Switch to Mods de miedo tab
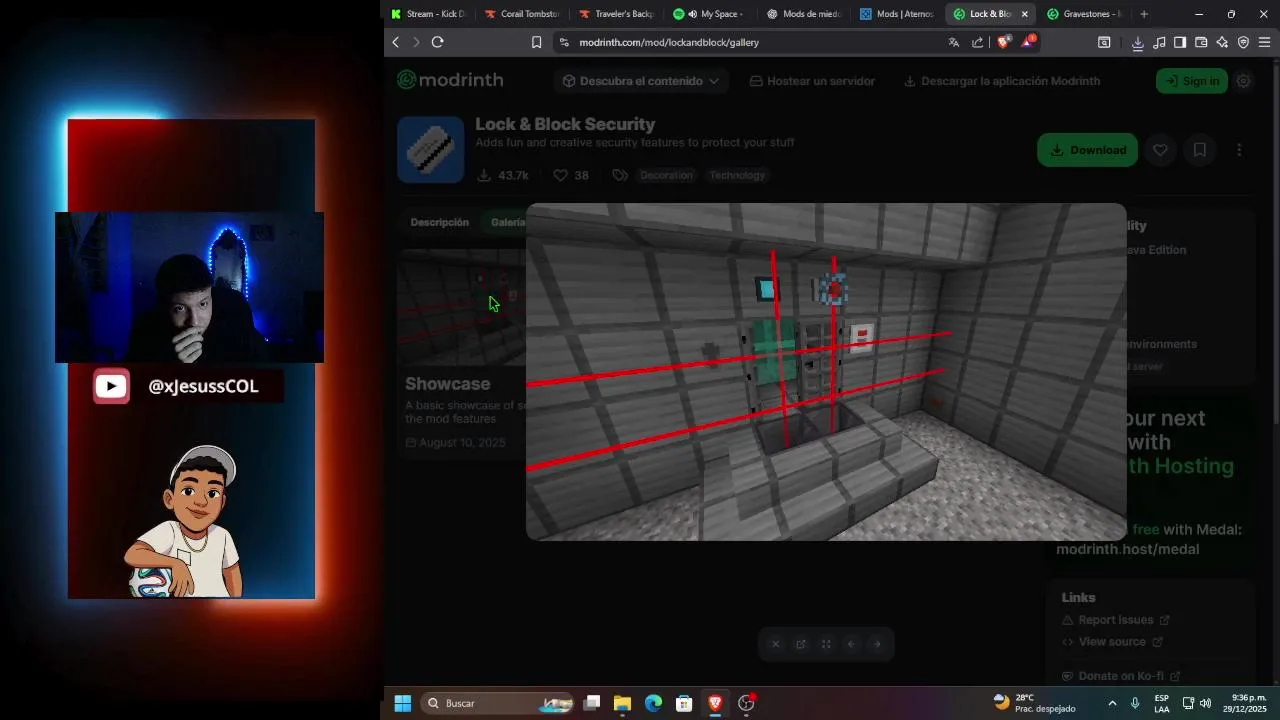1280x720 pixels. (804, 14)
